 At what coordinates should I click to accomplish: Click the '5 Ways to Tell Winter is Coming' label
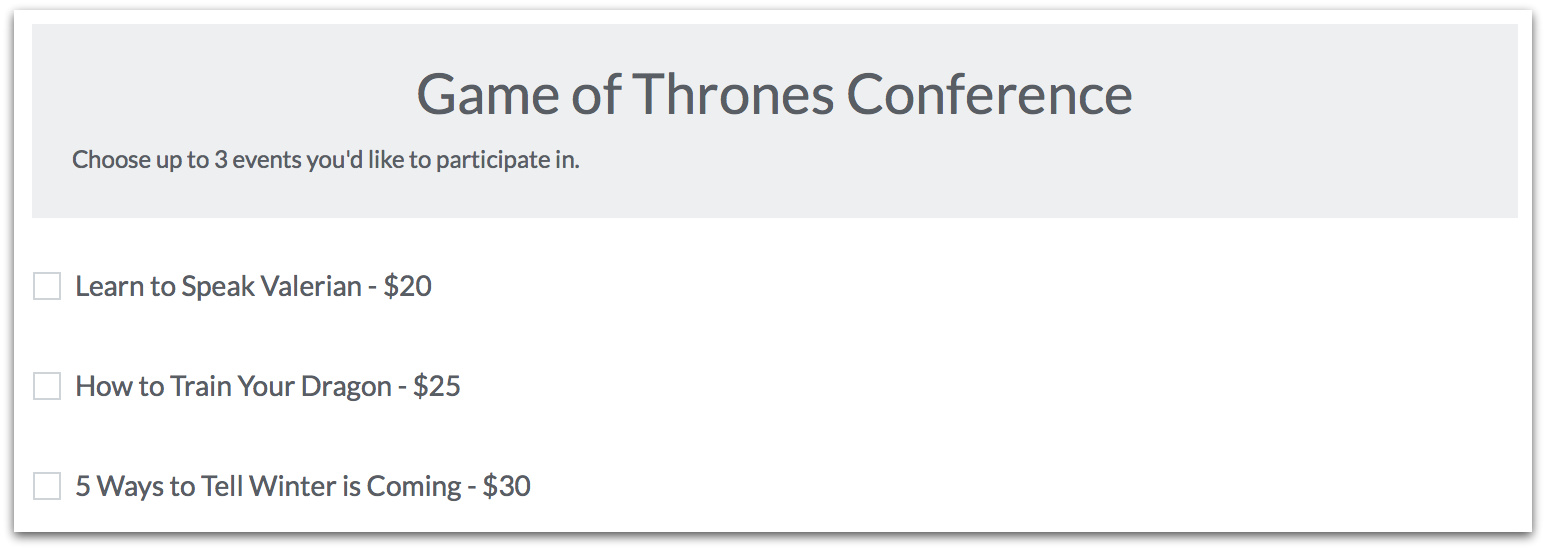pos(268,486)
